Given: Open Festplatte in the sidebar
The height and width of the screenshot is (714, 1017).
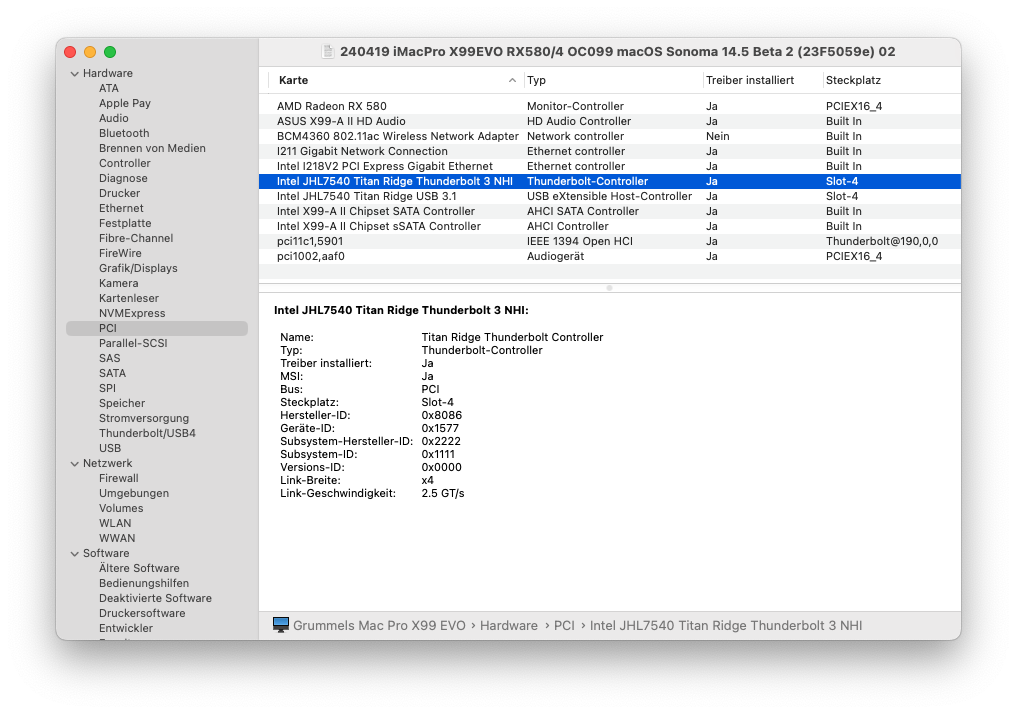Looking at the screenshot, I should [125, 223].
